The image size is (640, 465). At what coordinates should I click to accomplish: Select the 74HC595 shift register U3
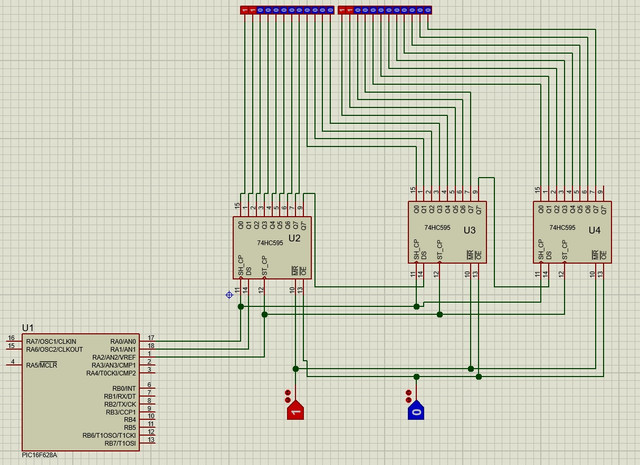click(447, 232)
